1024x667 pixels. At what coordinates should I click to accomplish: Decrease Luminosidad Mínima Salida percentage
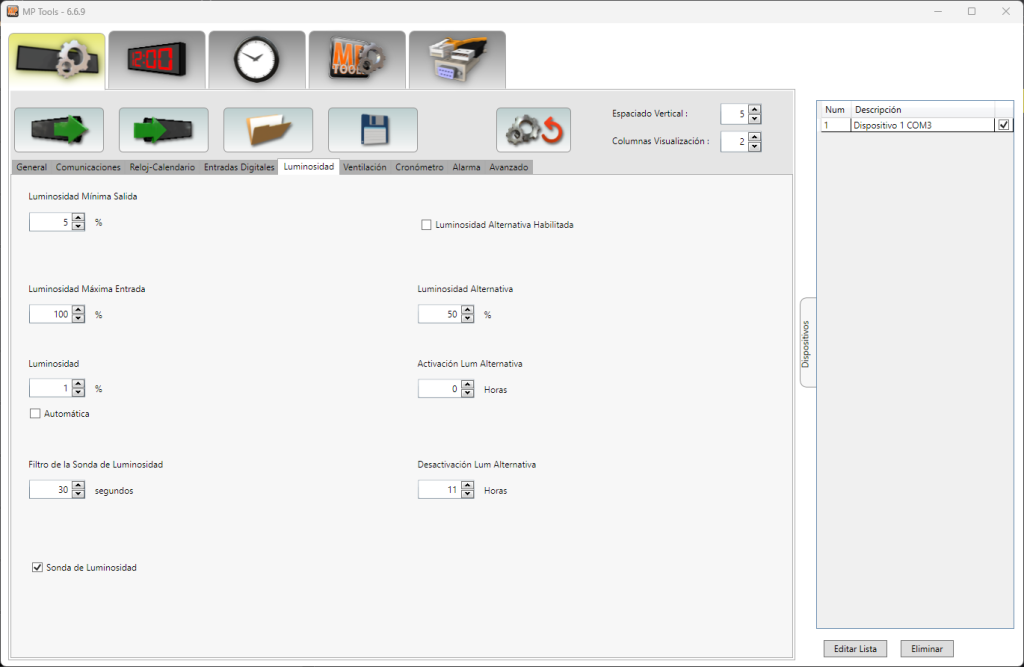click(x=78, y=227)
